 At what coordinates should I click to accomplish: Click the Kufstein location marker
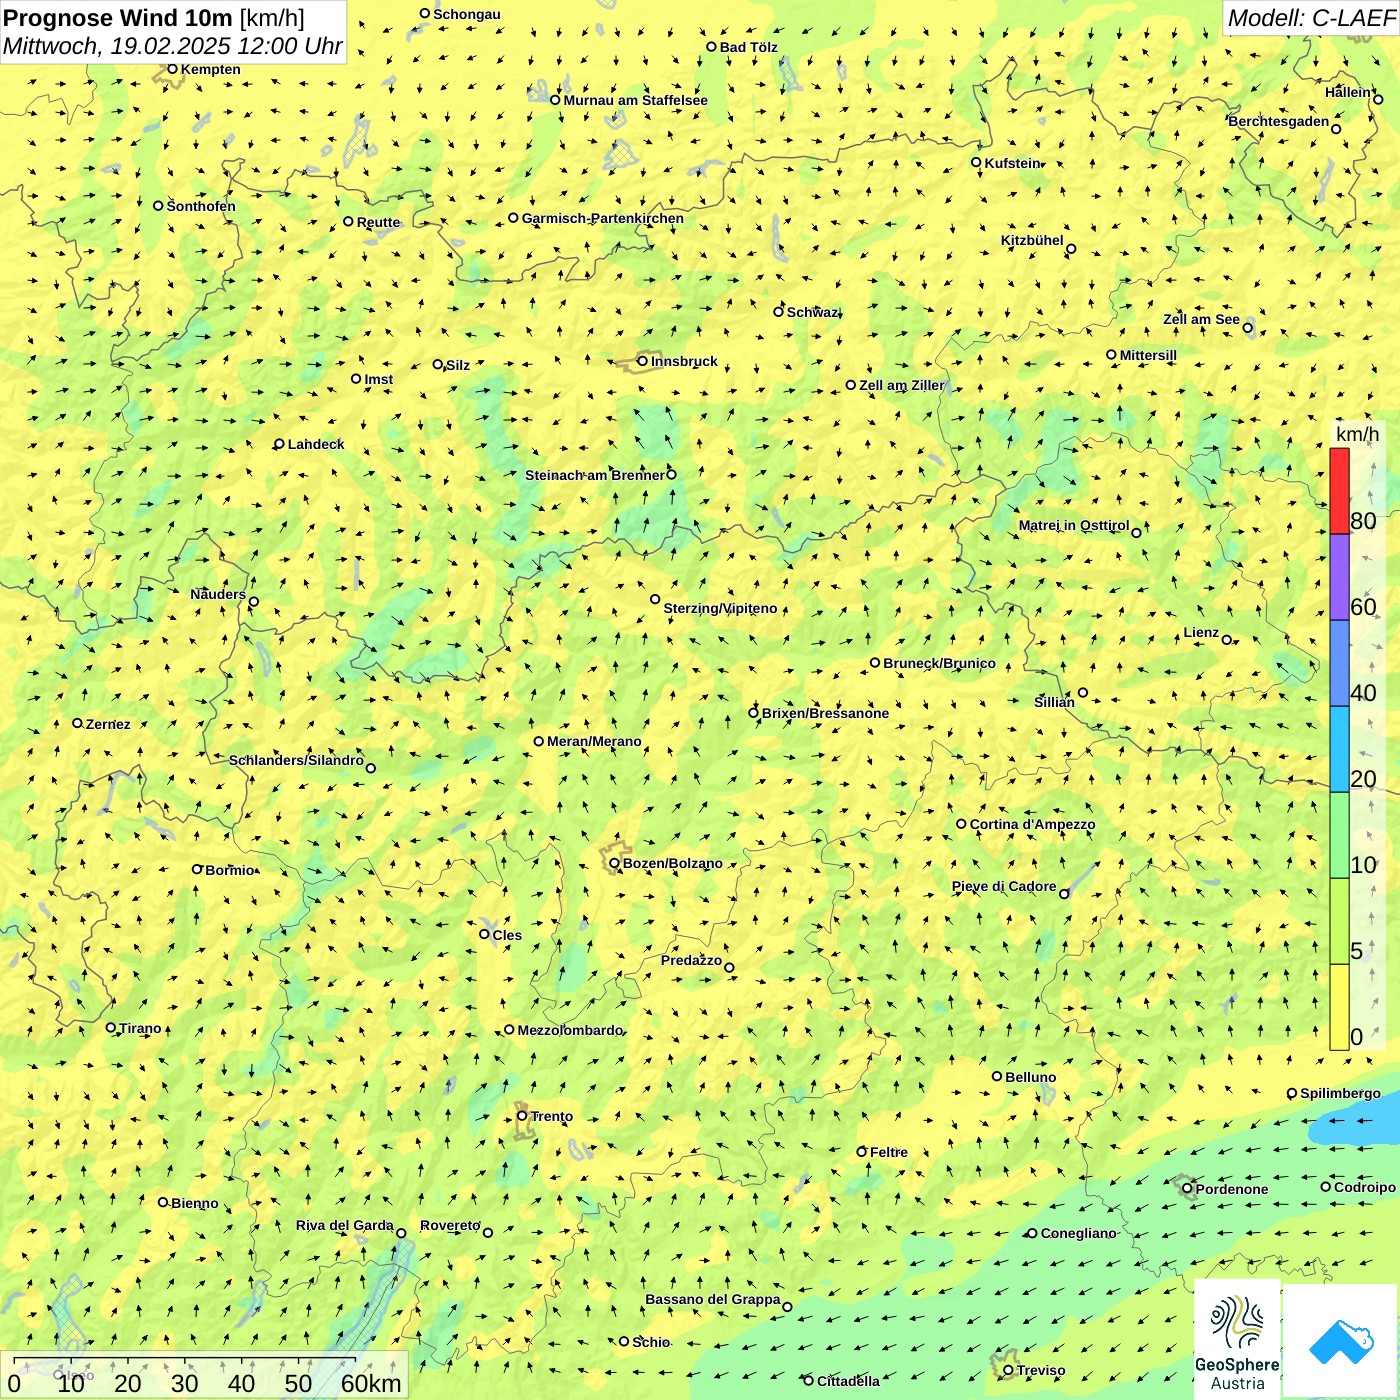(977, 162)
